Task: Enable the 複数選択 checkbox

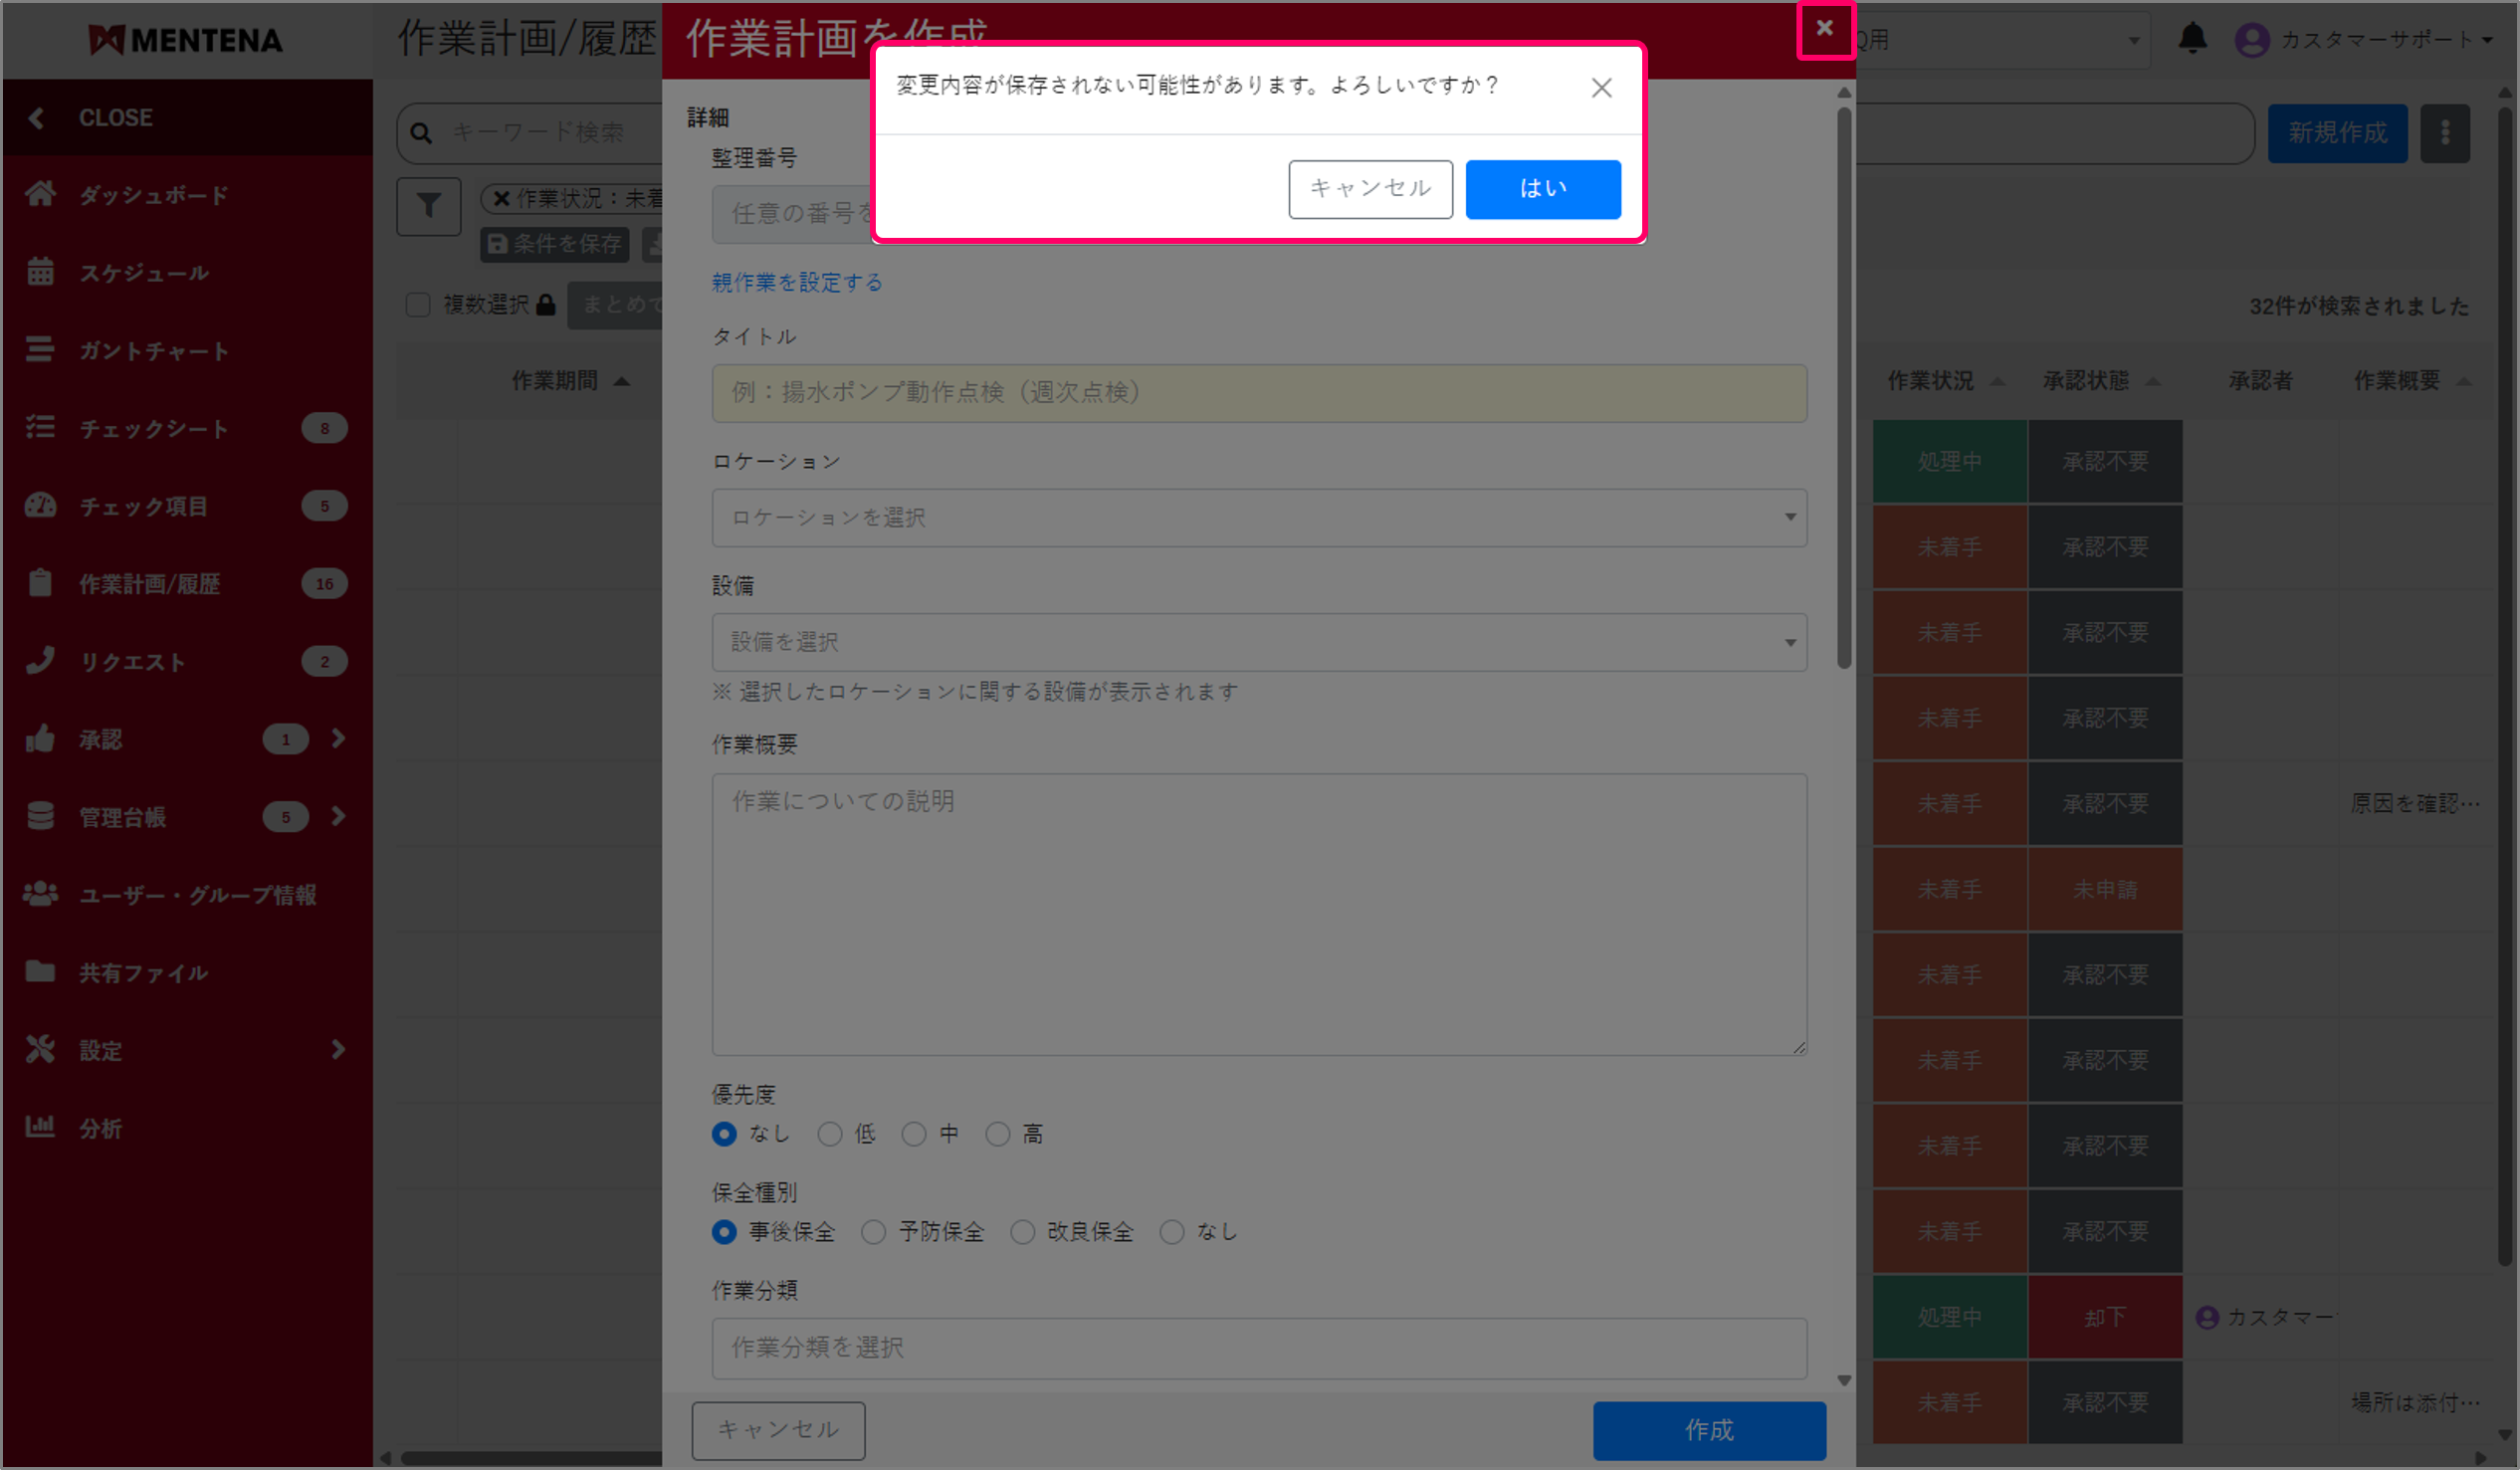Action: click(x=418, y=305)
